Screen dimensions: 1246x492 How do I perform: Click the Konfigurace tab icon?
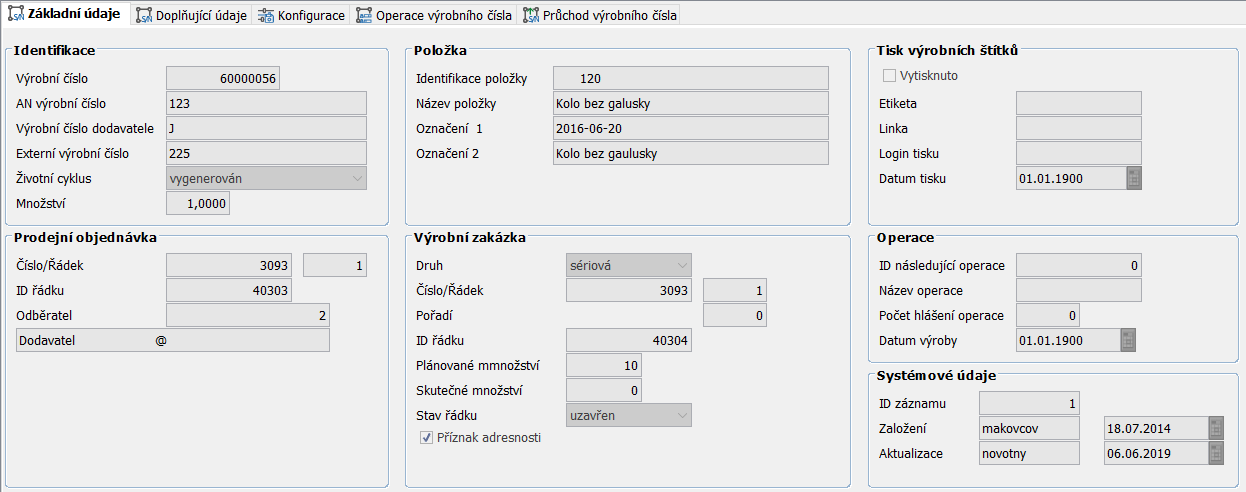pos(265,16)
